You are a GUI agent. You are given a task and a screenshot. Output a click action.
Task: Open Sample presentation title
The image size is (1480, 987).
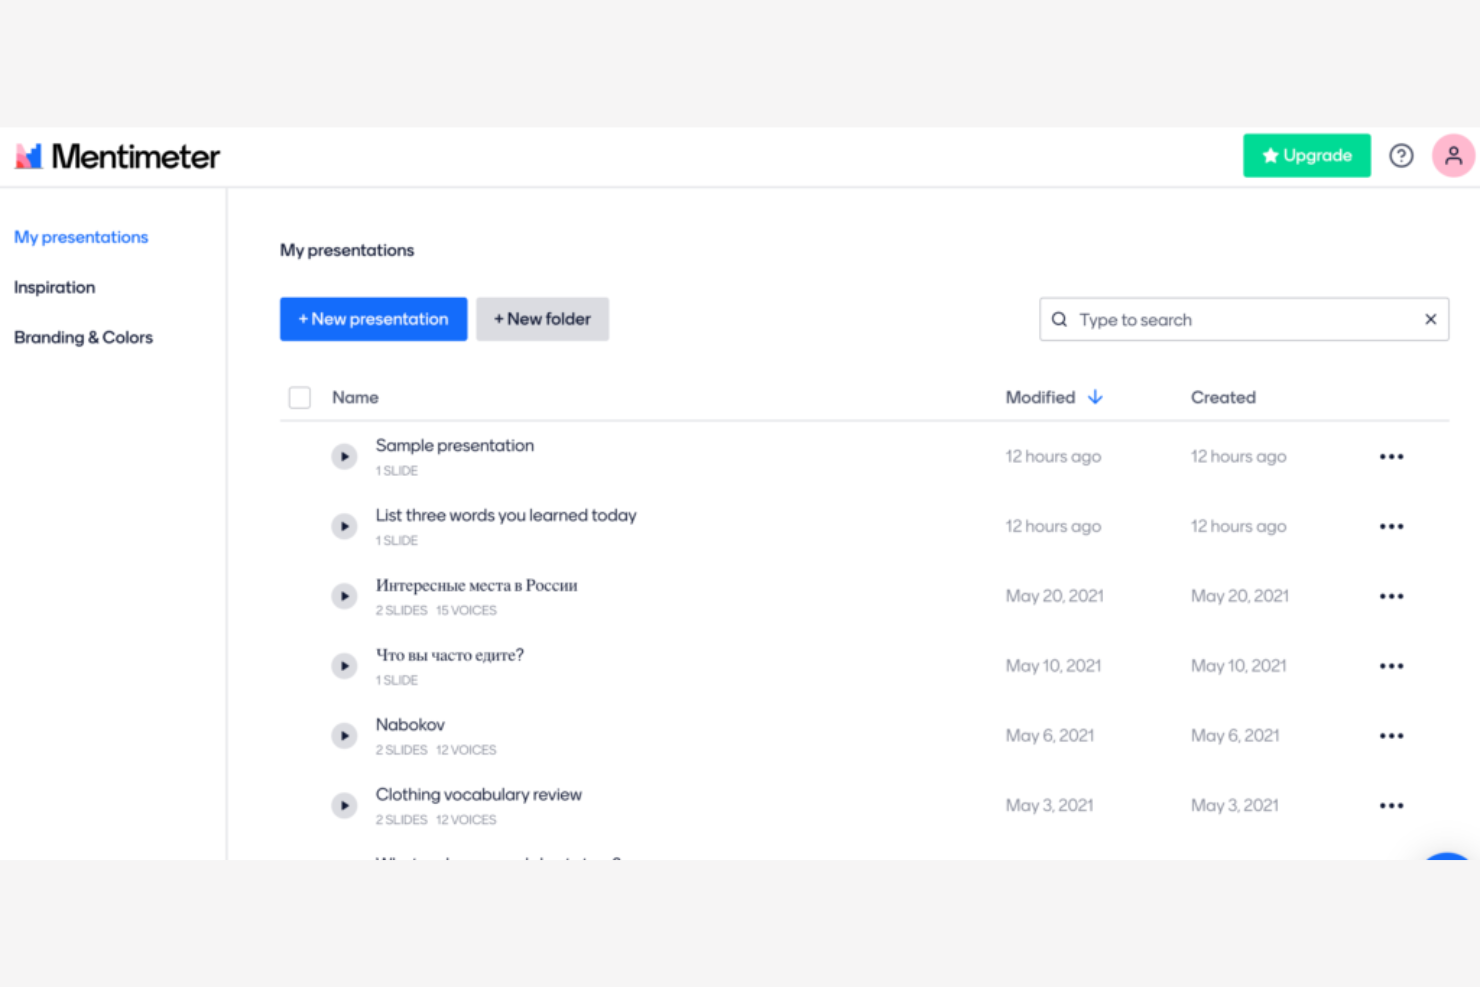point(455,446)
